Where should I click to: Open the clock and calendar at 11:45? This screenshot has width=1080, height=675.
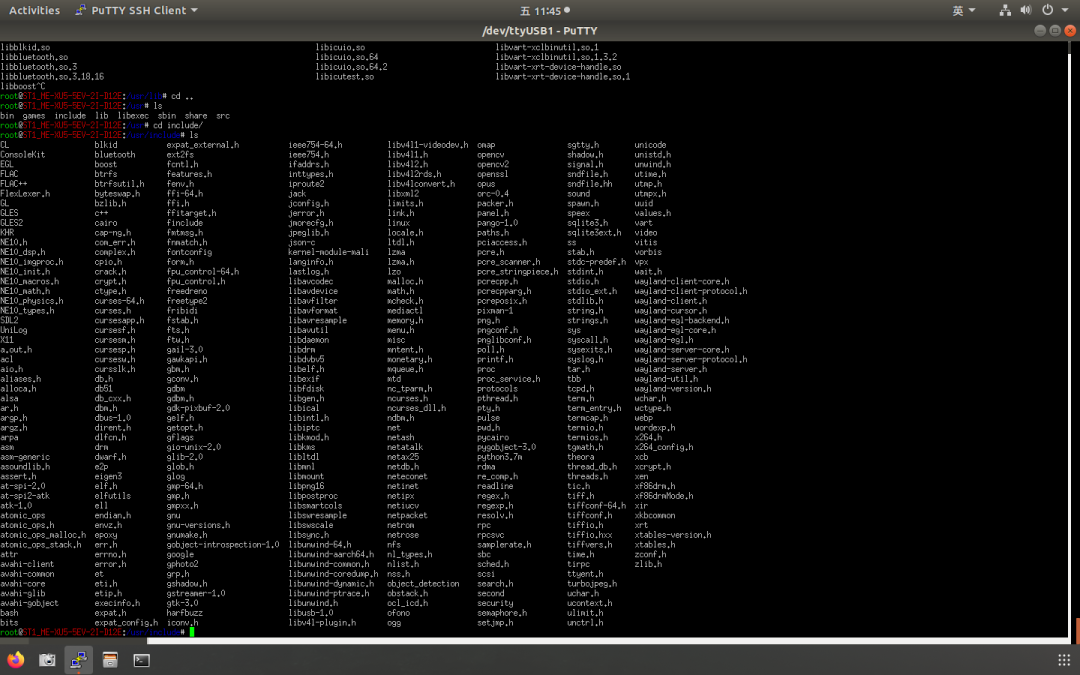[x=545, y=10]
